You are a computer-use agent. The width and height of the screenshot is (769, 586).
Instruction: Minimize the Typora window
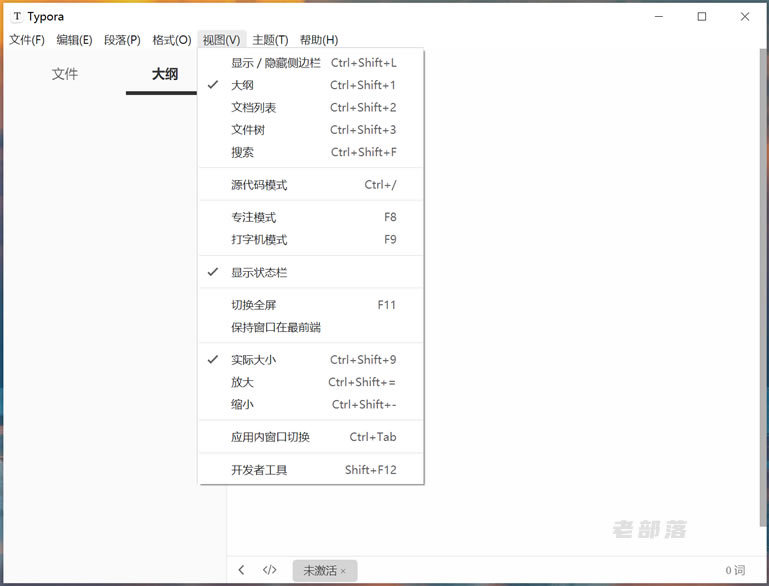click(659, 16)
